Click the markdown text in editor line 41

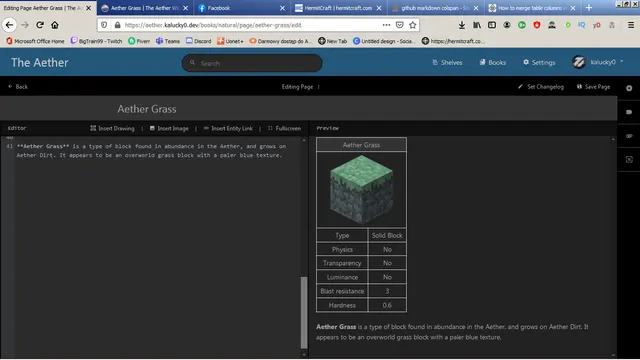click(151, 151)
